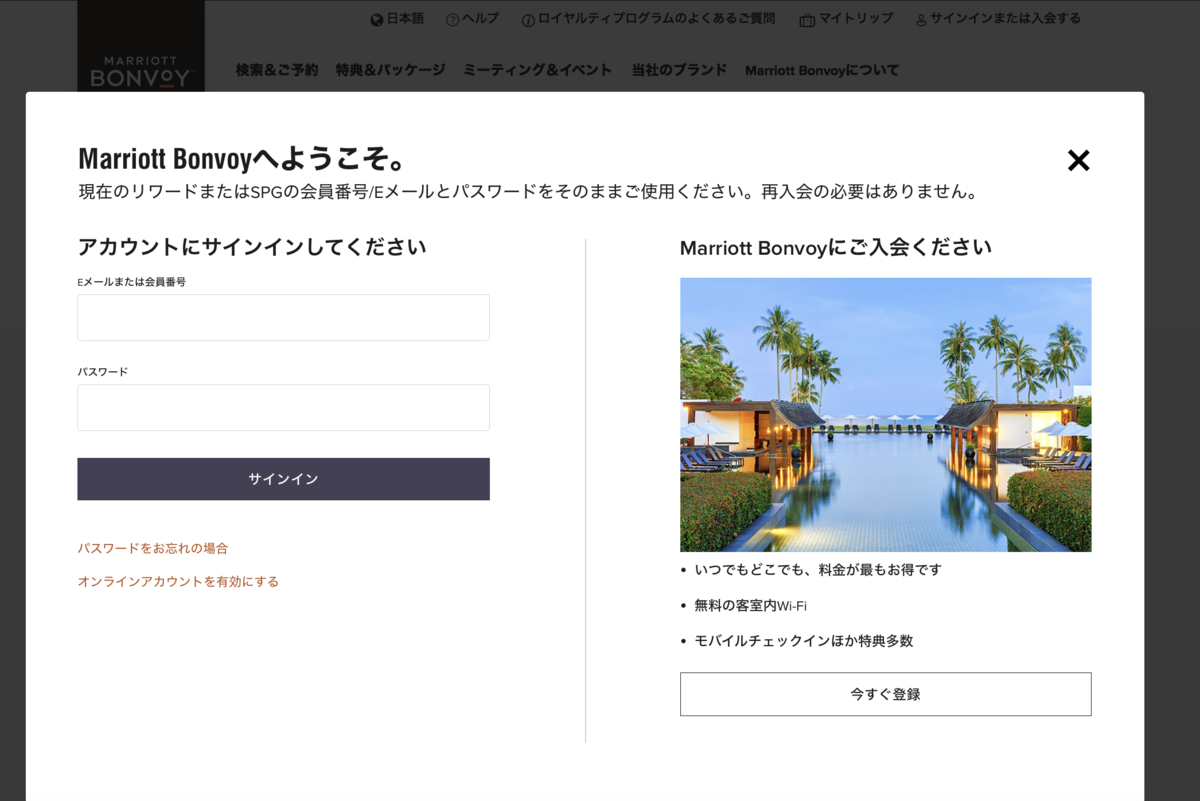Click the info icon beside ロイヤルティプログラム

pyautogui.click(x=528, y=20)
